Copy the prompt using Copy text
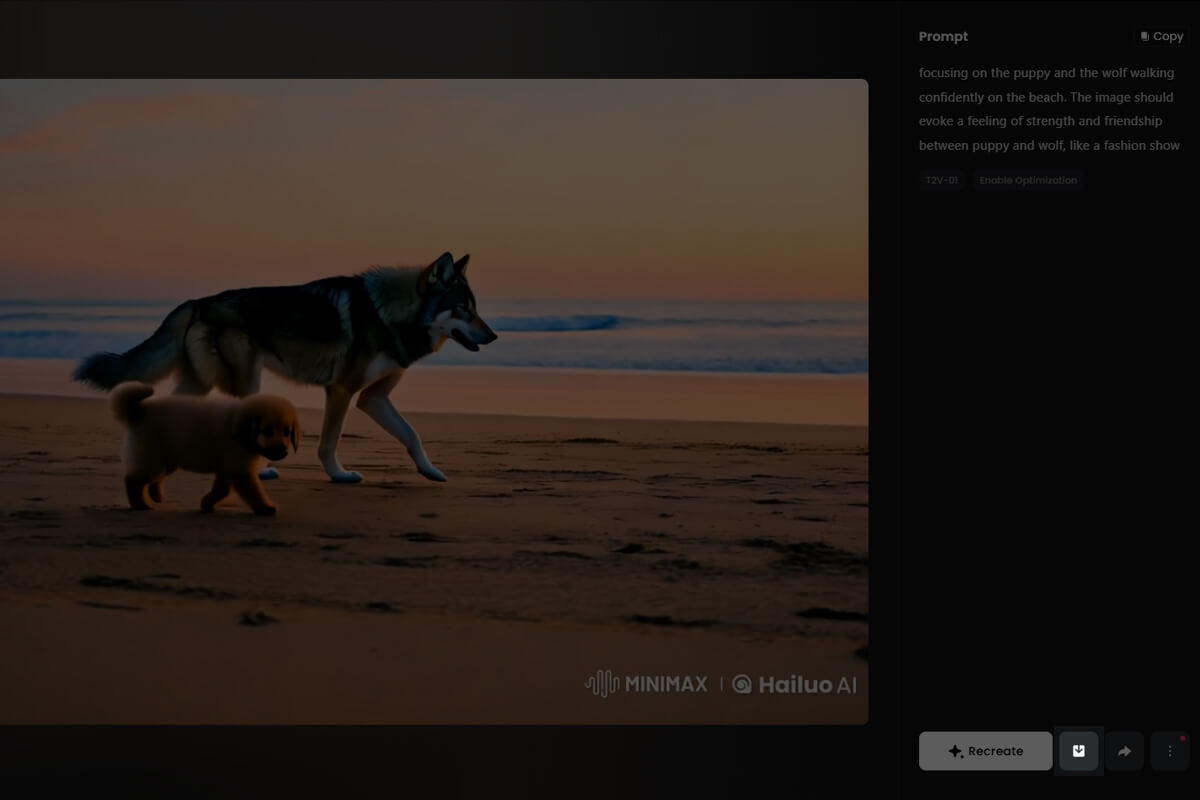 tap(1168, 36)
